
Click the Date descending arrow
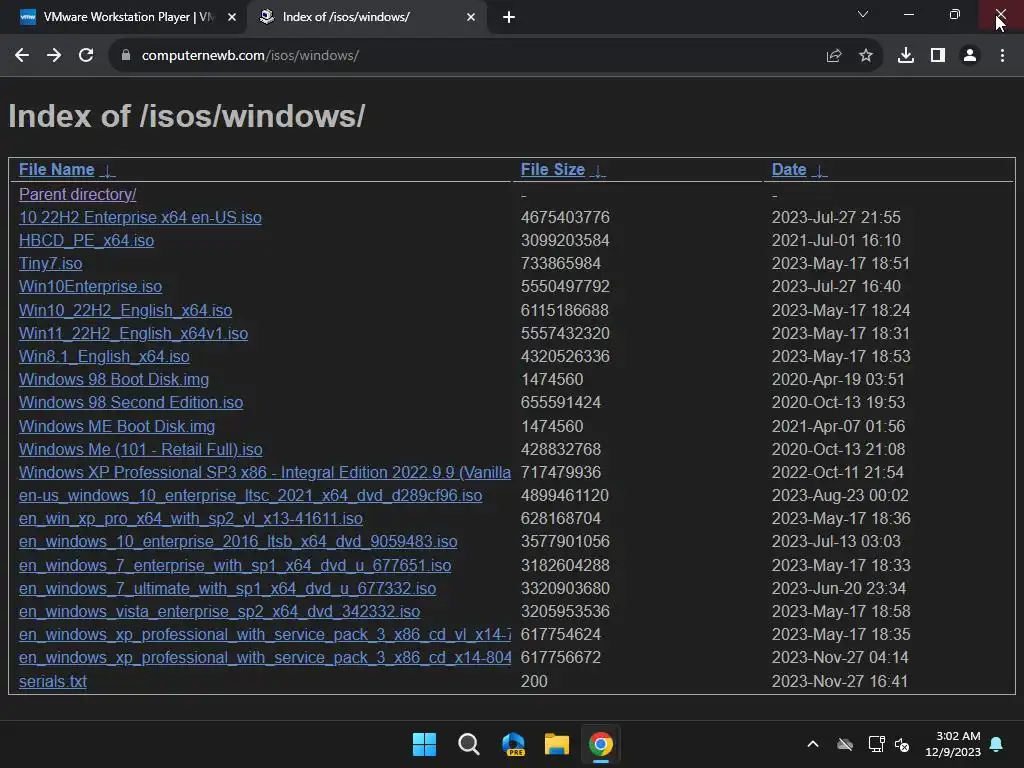[820, 171]
